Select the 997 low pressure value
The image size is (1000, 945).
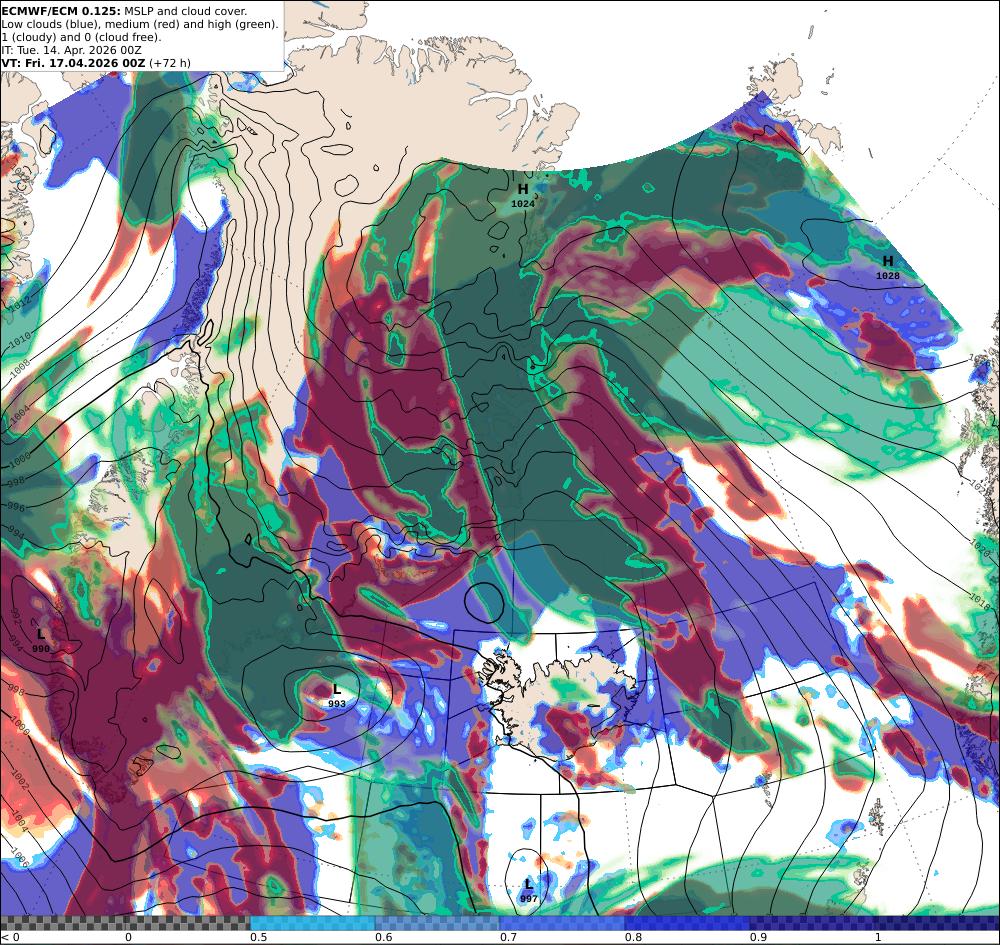pyautogui.click(x=529, y=898)
